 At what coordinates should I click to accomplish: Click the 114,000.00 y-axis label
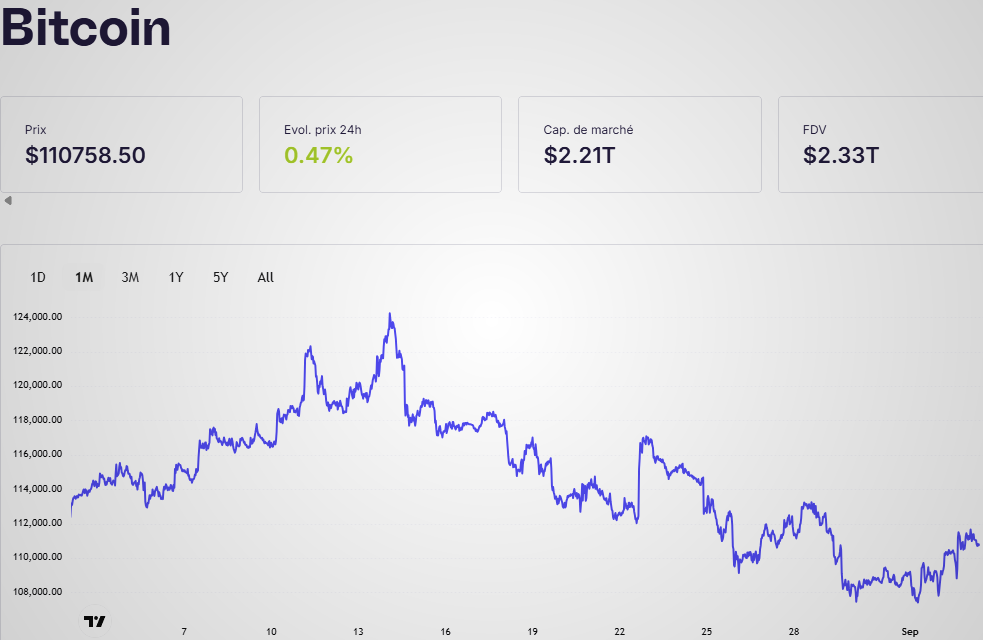(x=38, y=488)
